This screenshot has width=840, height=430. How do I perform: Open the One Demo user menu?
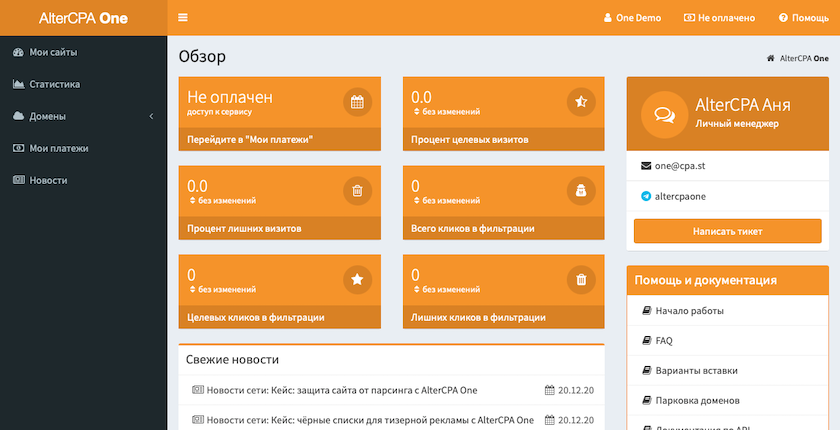click(x=632, y=18)
